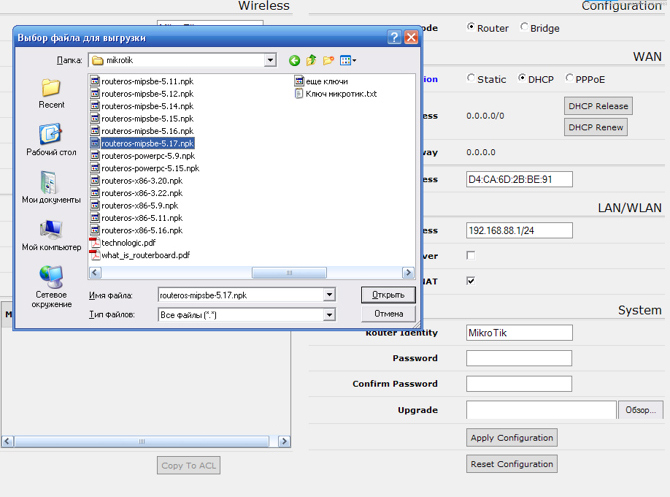Go up one folder level
Viewport: 670px width, 497px height.
[x=311, y=61]
